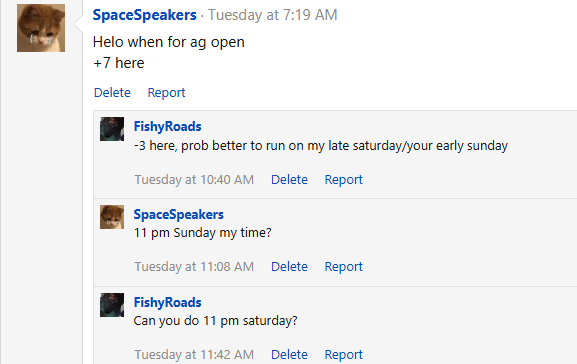Click the Tuesday at 11:08 AM comment timestamp

194,266
